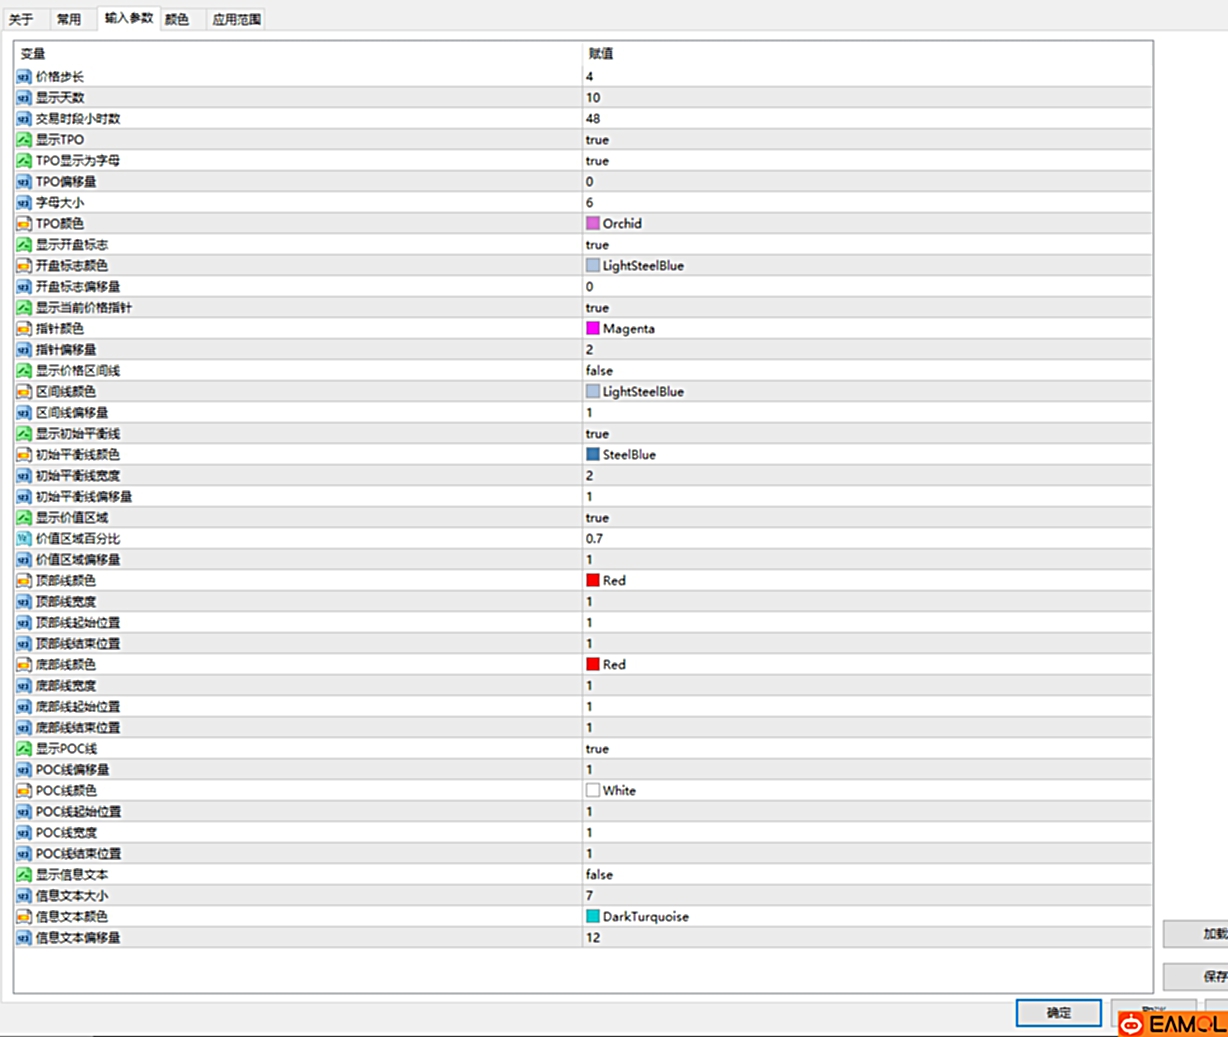Image resolution: width=1228 pixels, height=1037 pixels.
Task: Click the 加载 button
Action: click(1197, 934)
